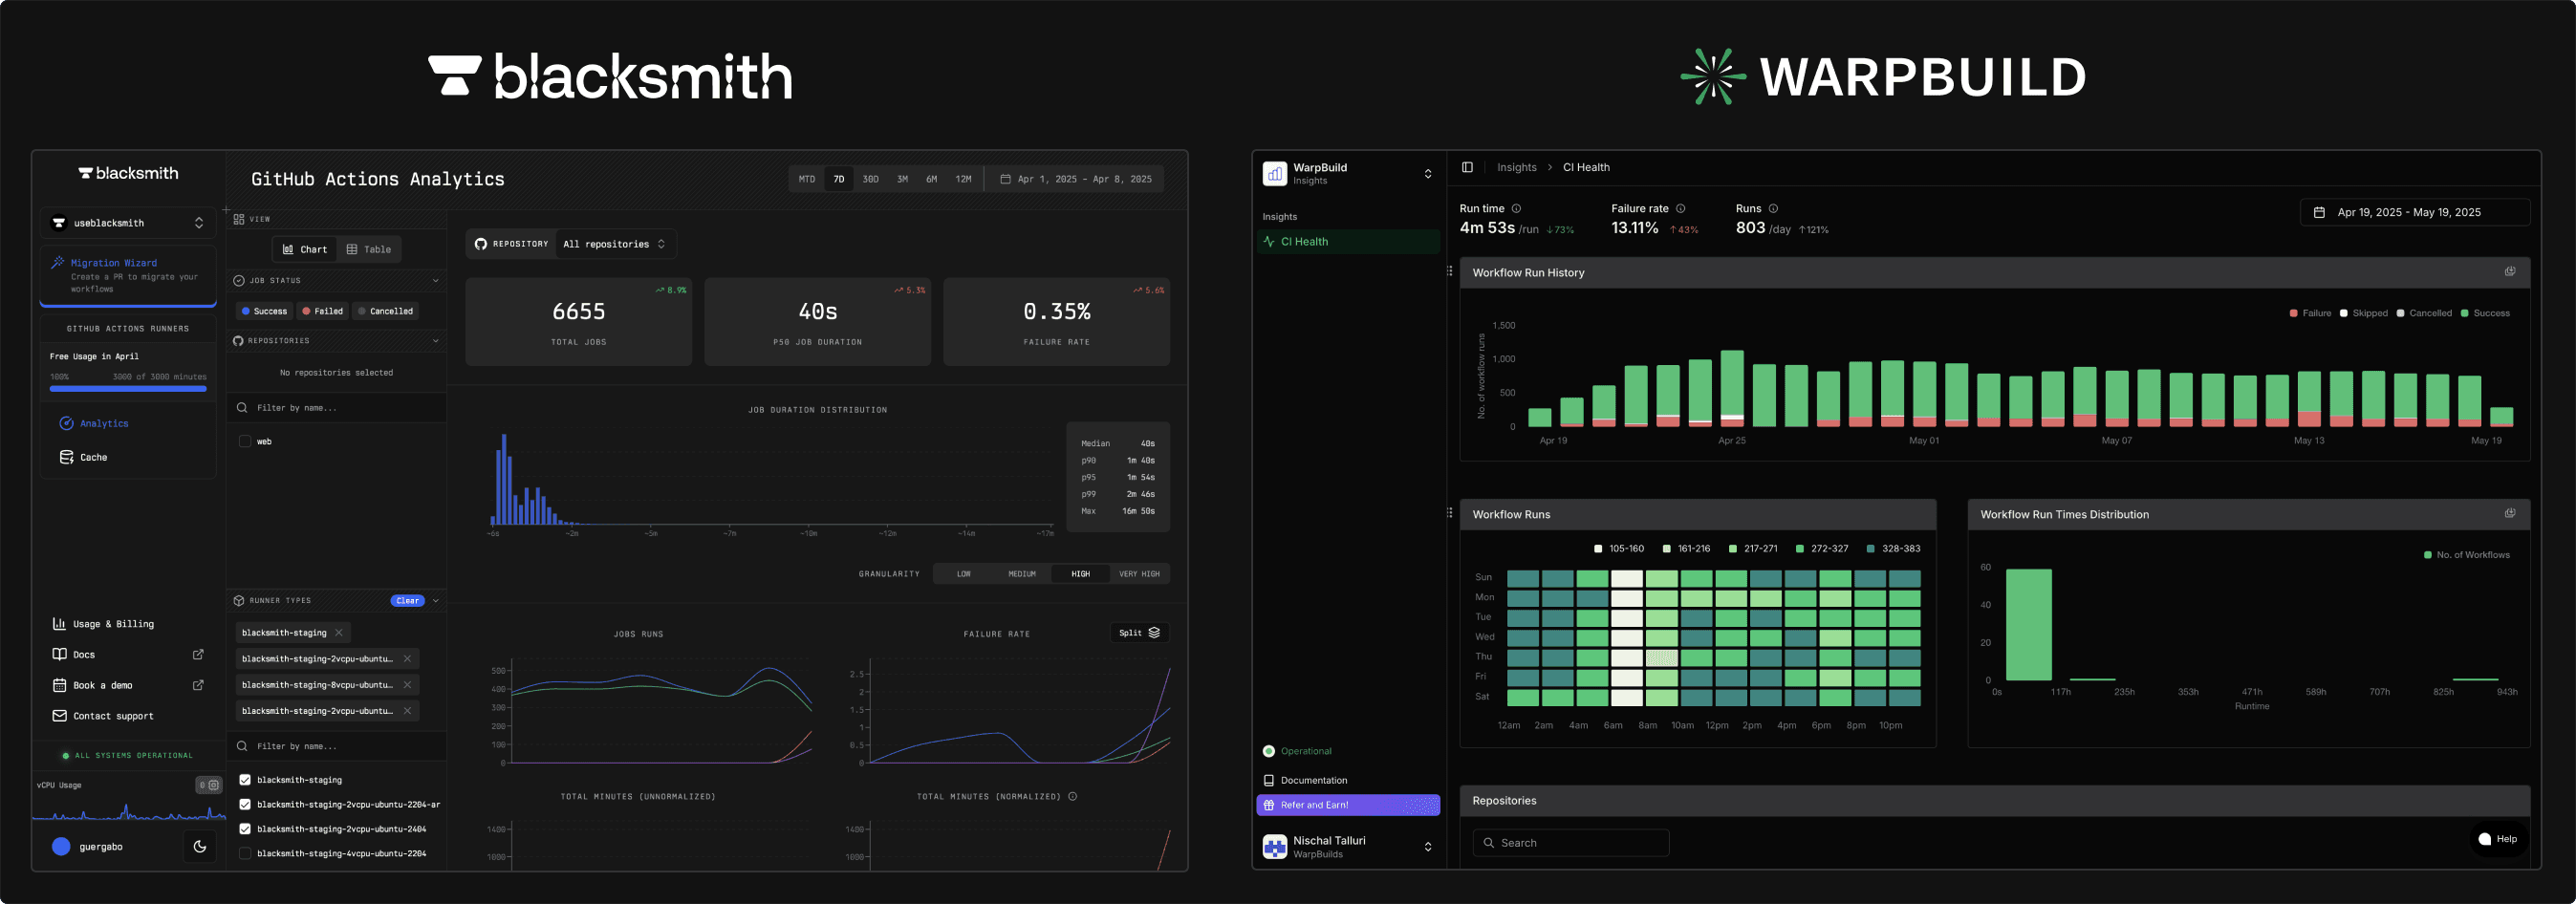Toggle the Failed job status filter

pos(322,311)
